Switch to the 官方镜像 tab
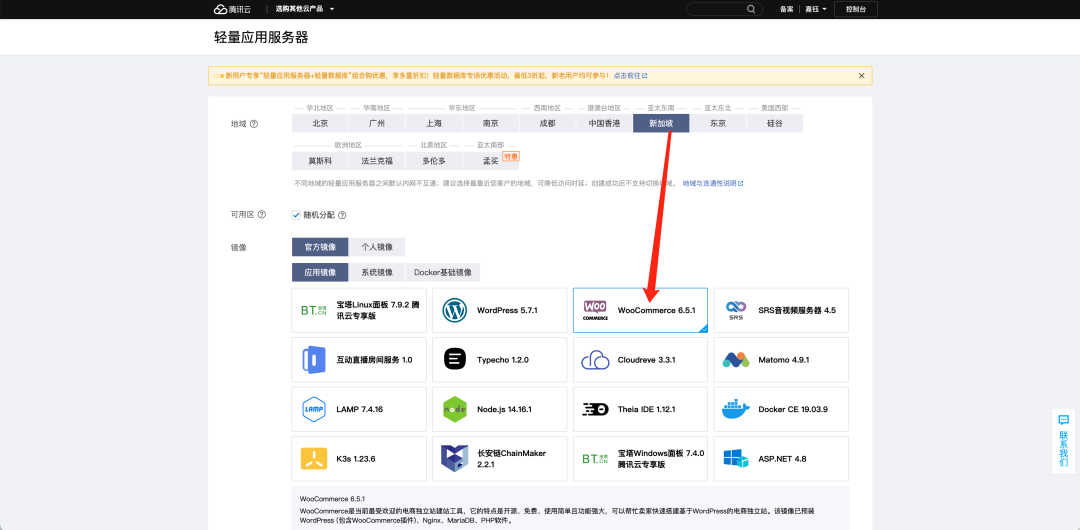 [x=320, y=247]
